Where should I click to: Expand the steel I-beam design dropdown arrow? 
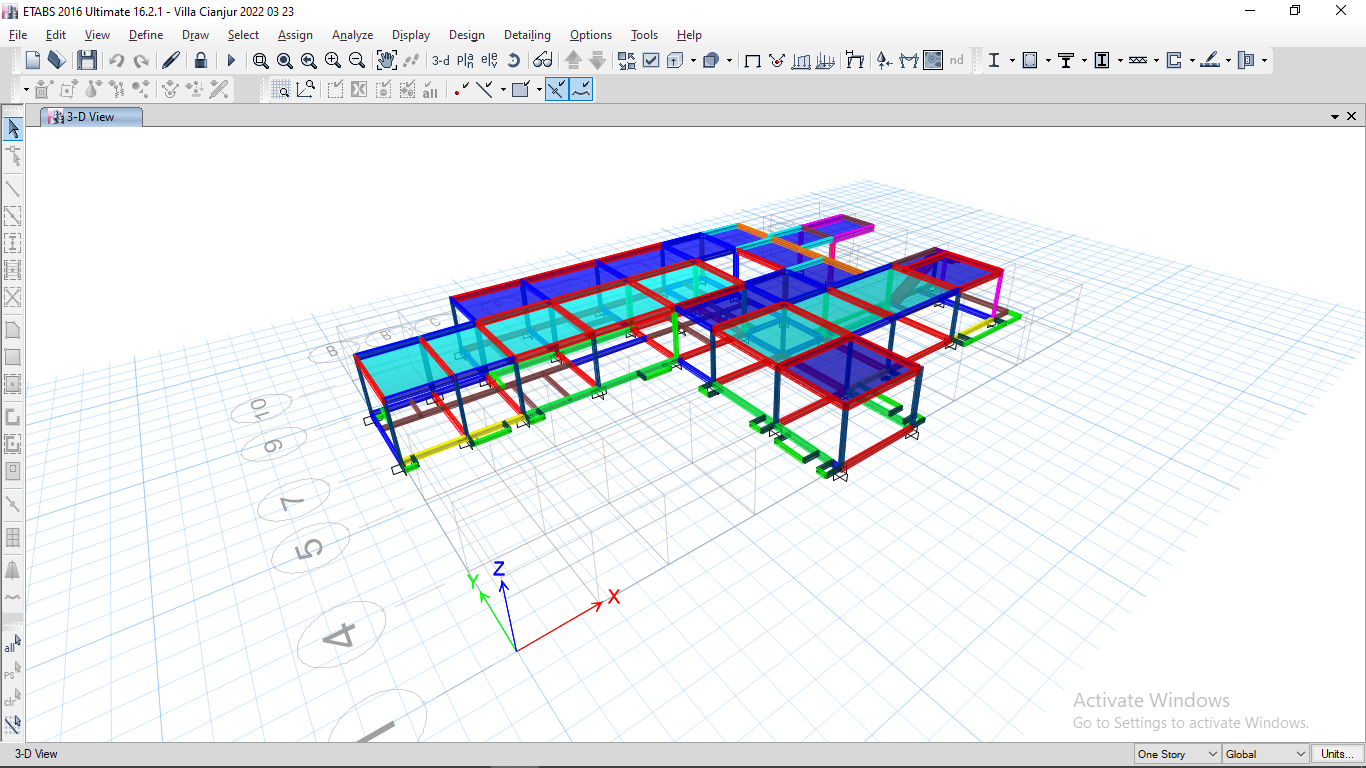[x=1012, y=61]
